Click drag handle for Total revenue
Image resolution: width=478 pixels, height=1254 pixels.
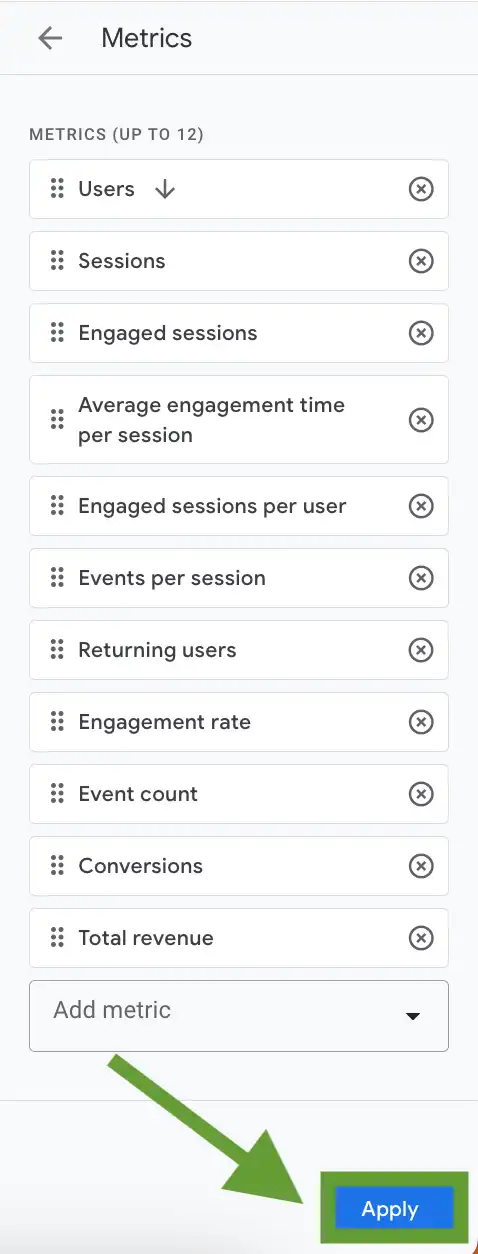pyautogui.click(x=57, y=938)
